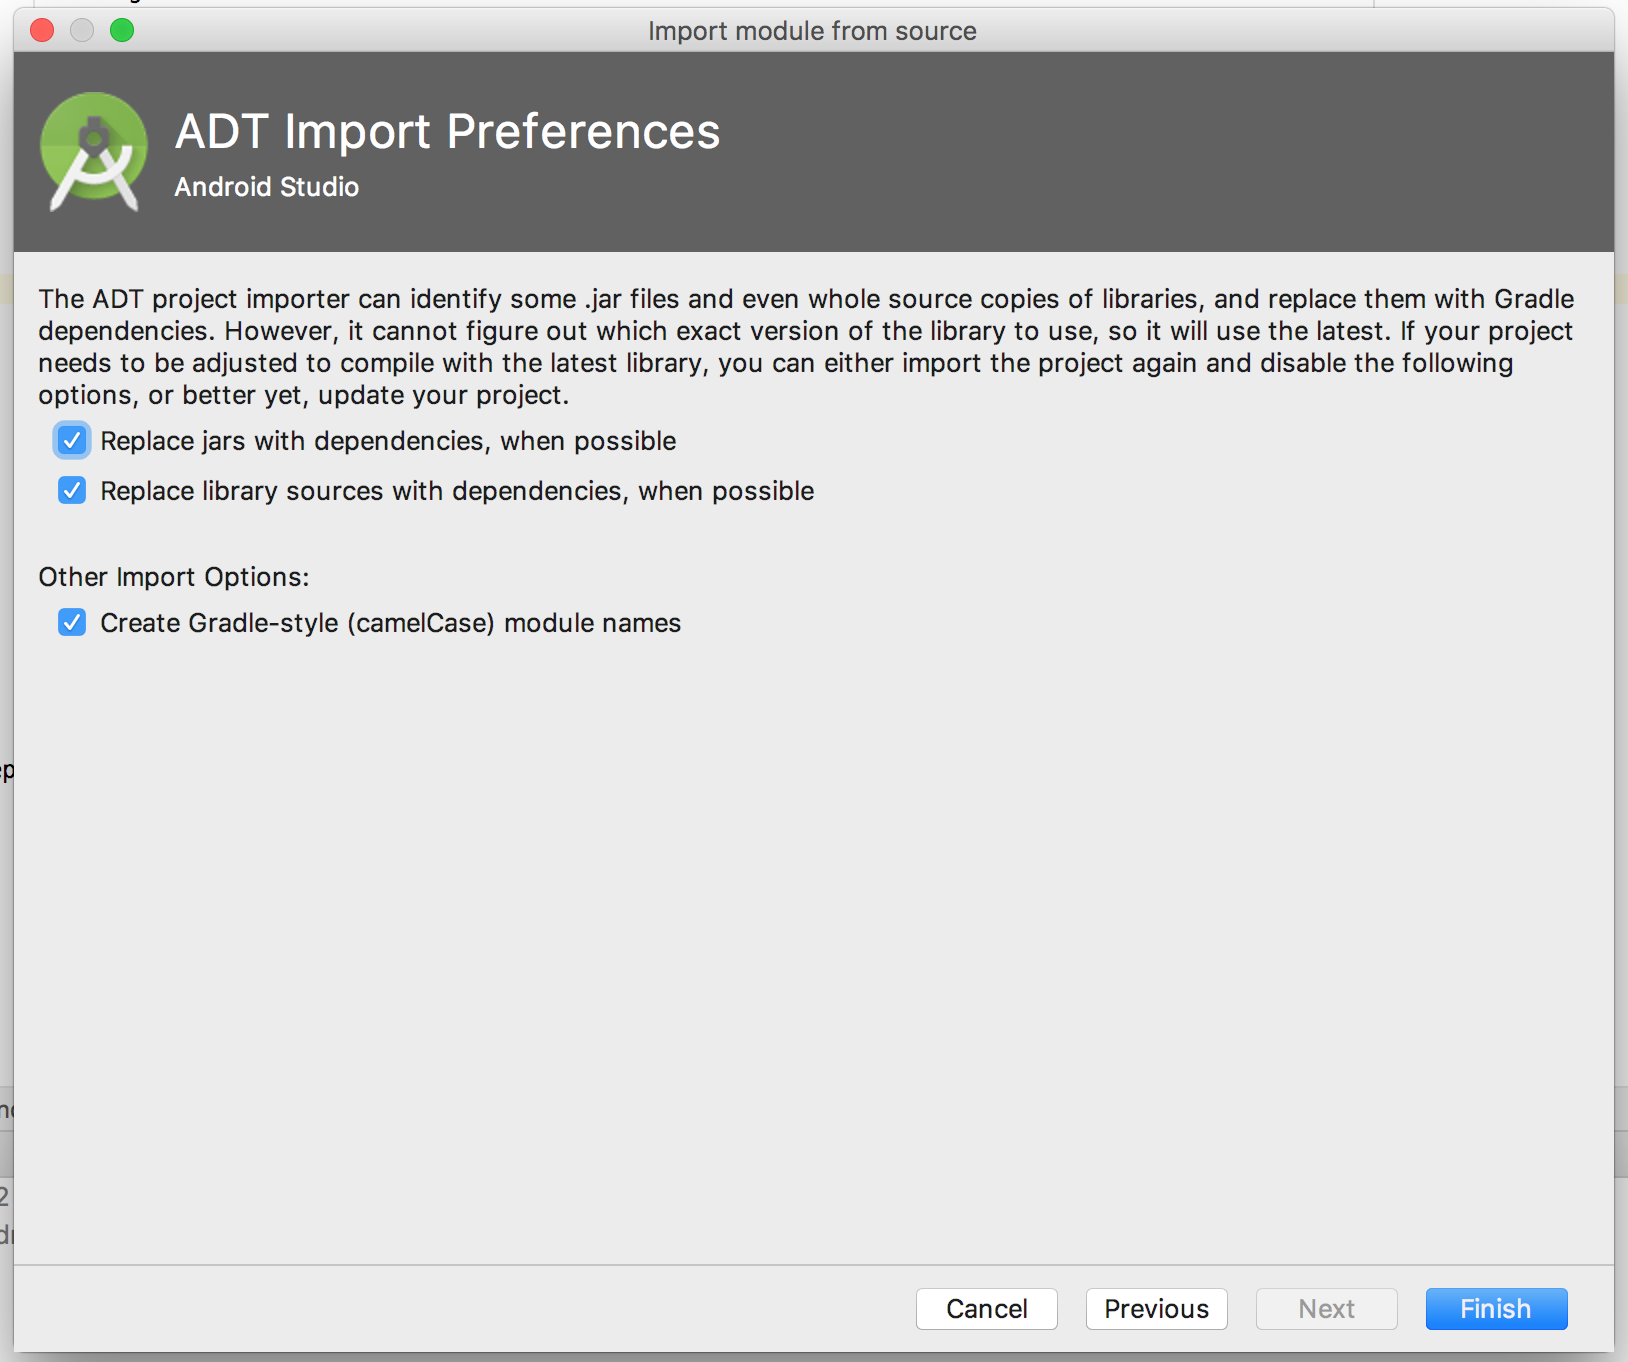Screen dimensions: 1628x1362
Task: Disable Create Gradle-style camelCase module names checkbox
Action: pos(72,623)
